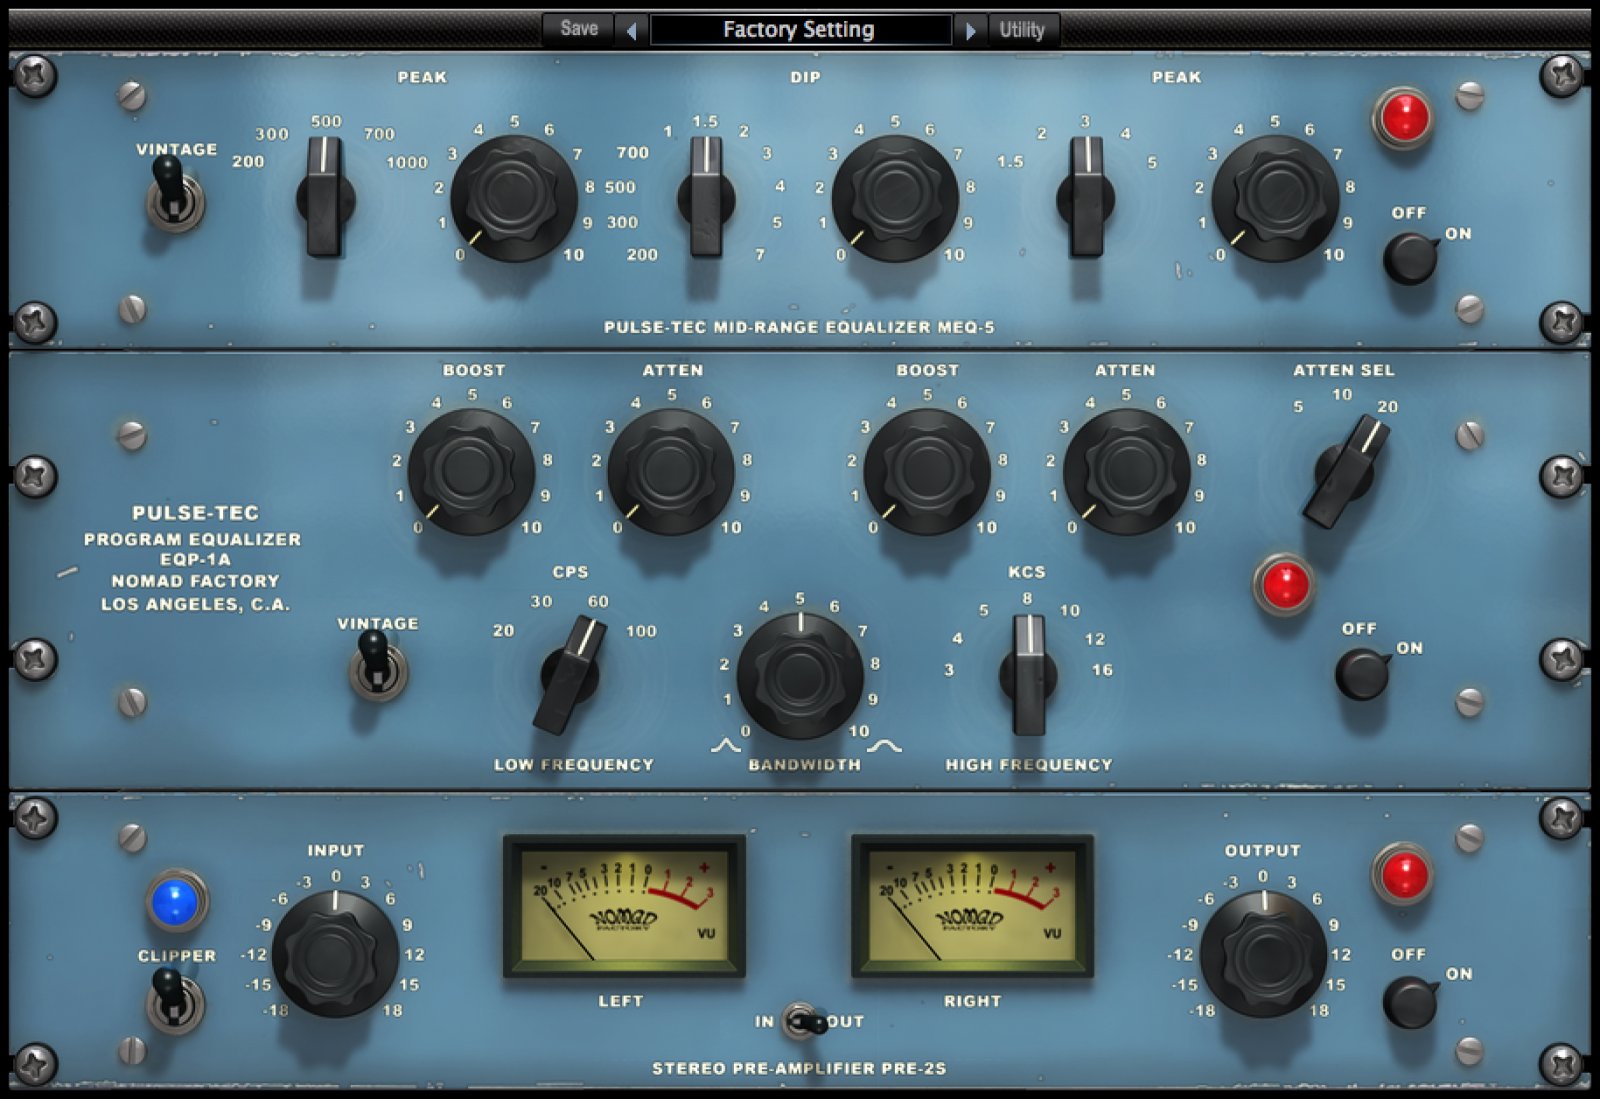Click the blue CLIPPER indicator lamp

(175, 901)
